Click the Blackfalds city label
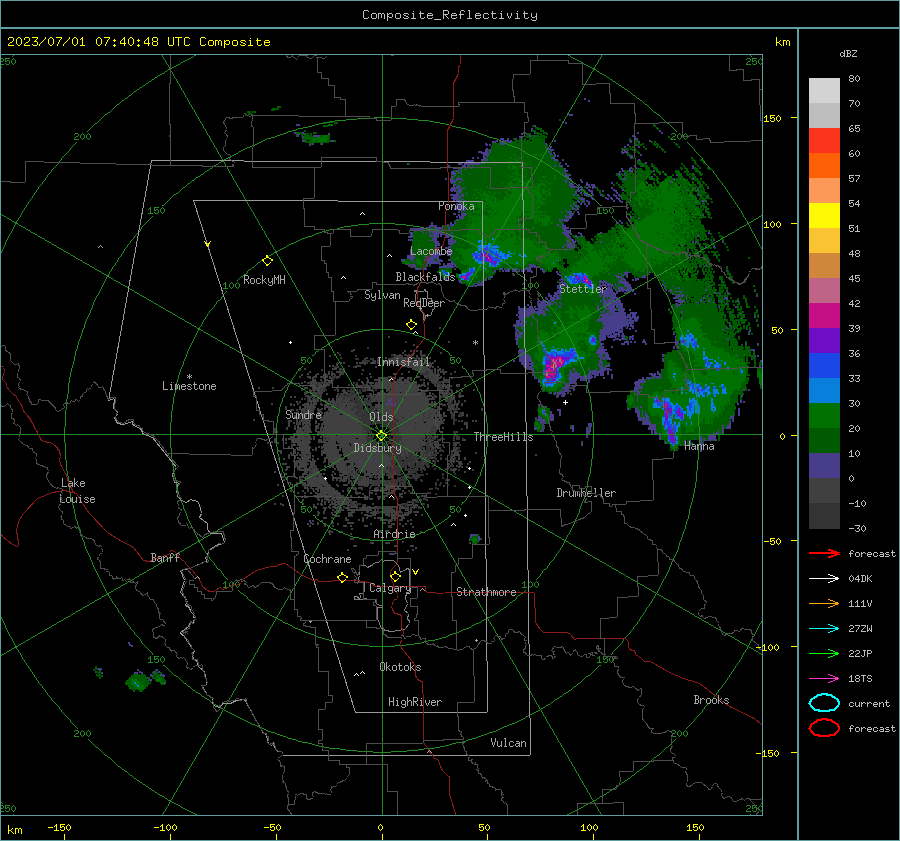 click(425, 277)
